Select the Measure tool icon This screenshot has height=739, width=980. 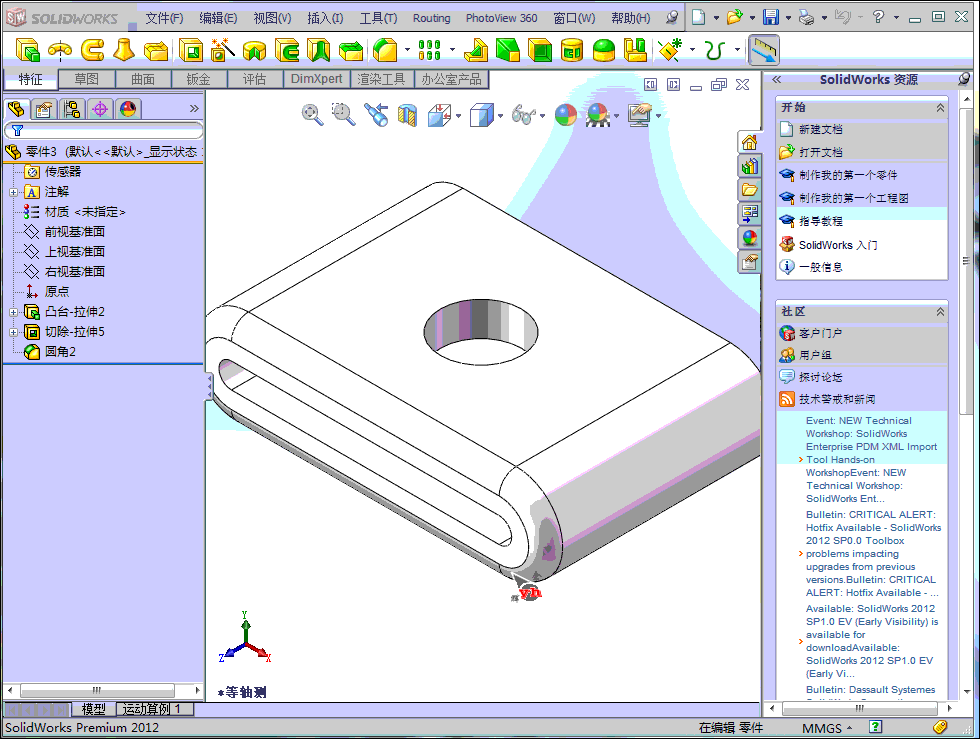pyautogui.click(x=764, y=50)
